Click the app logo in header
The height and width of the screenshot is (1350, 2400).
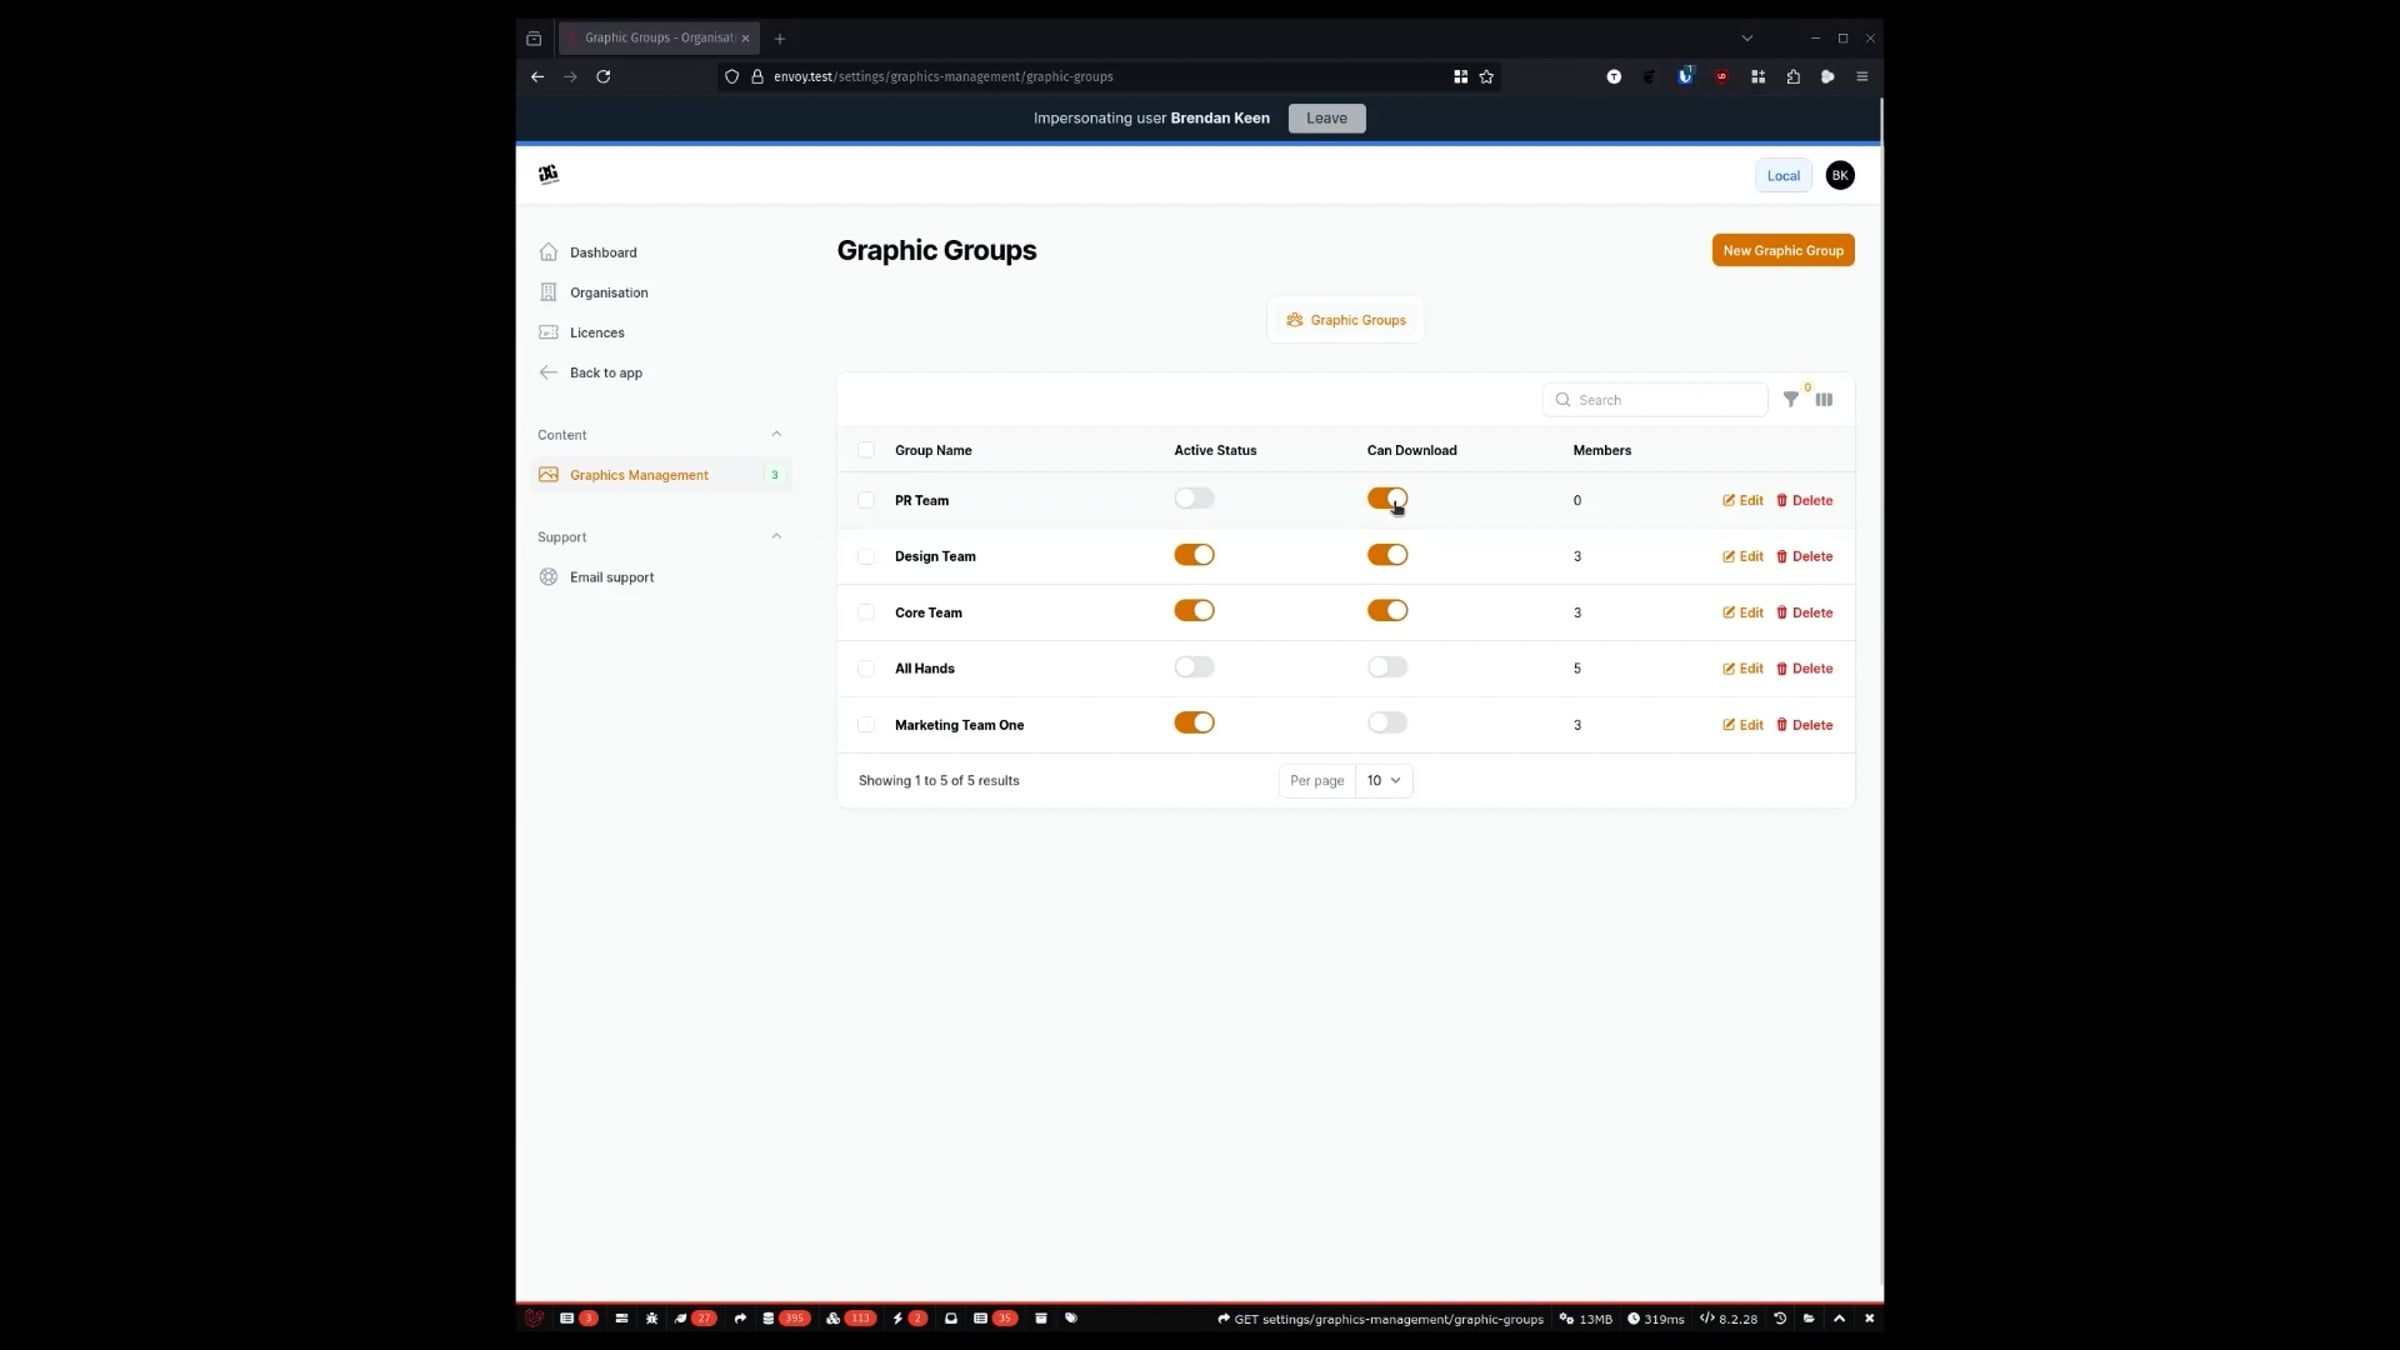pyautogui.click(x=548, y=174)
